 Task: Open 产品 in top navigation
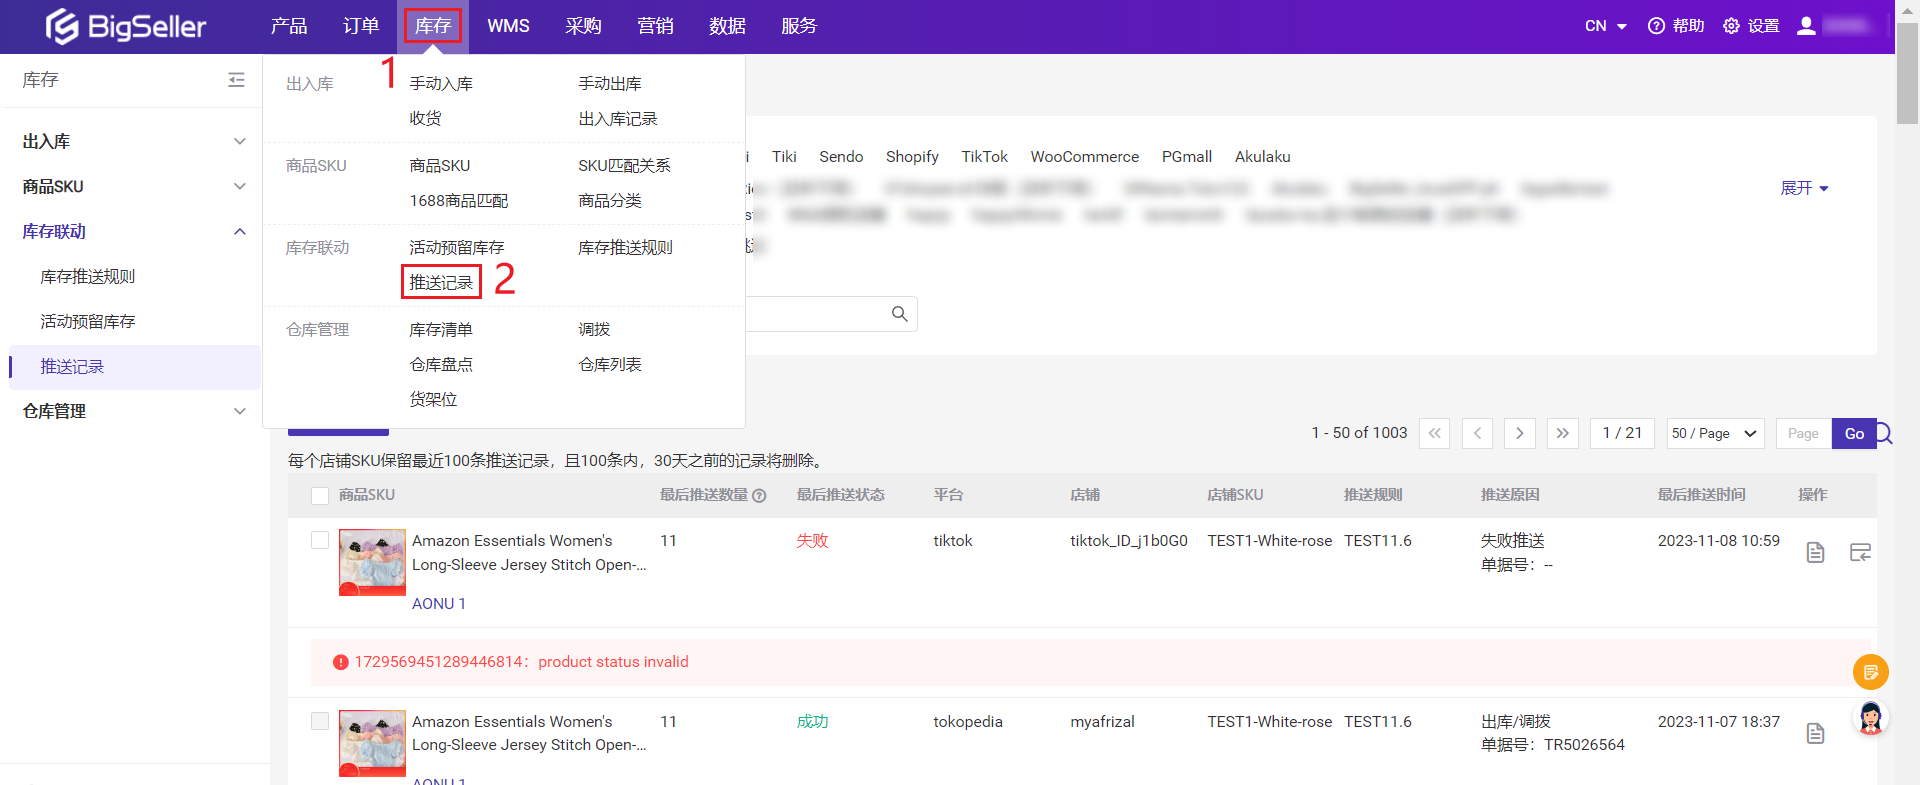pyautogui.click(x=289, y=26)
